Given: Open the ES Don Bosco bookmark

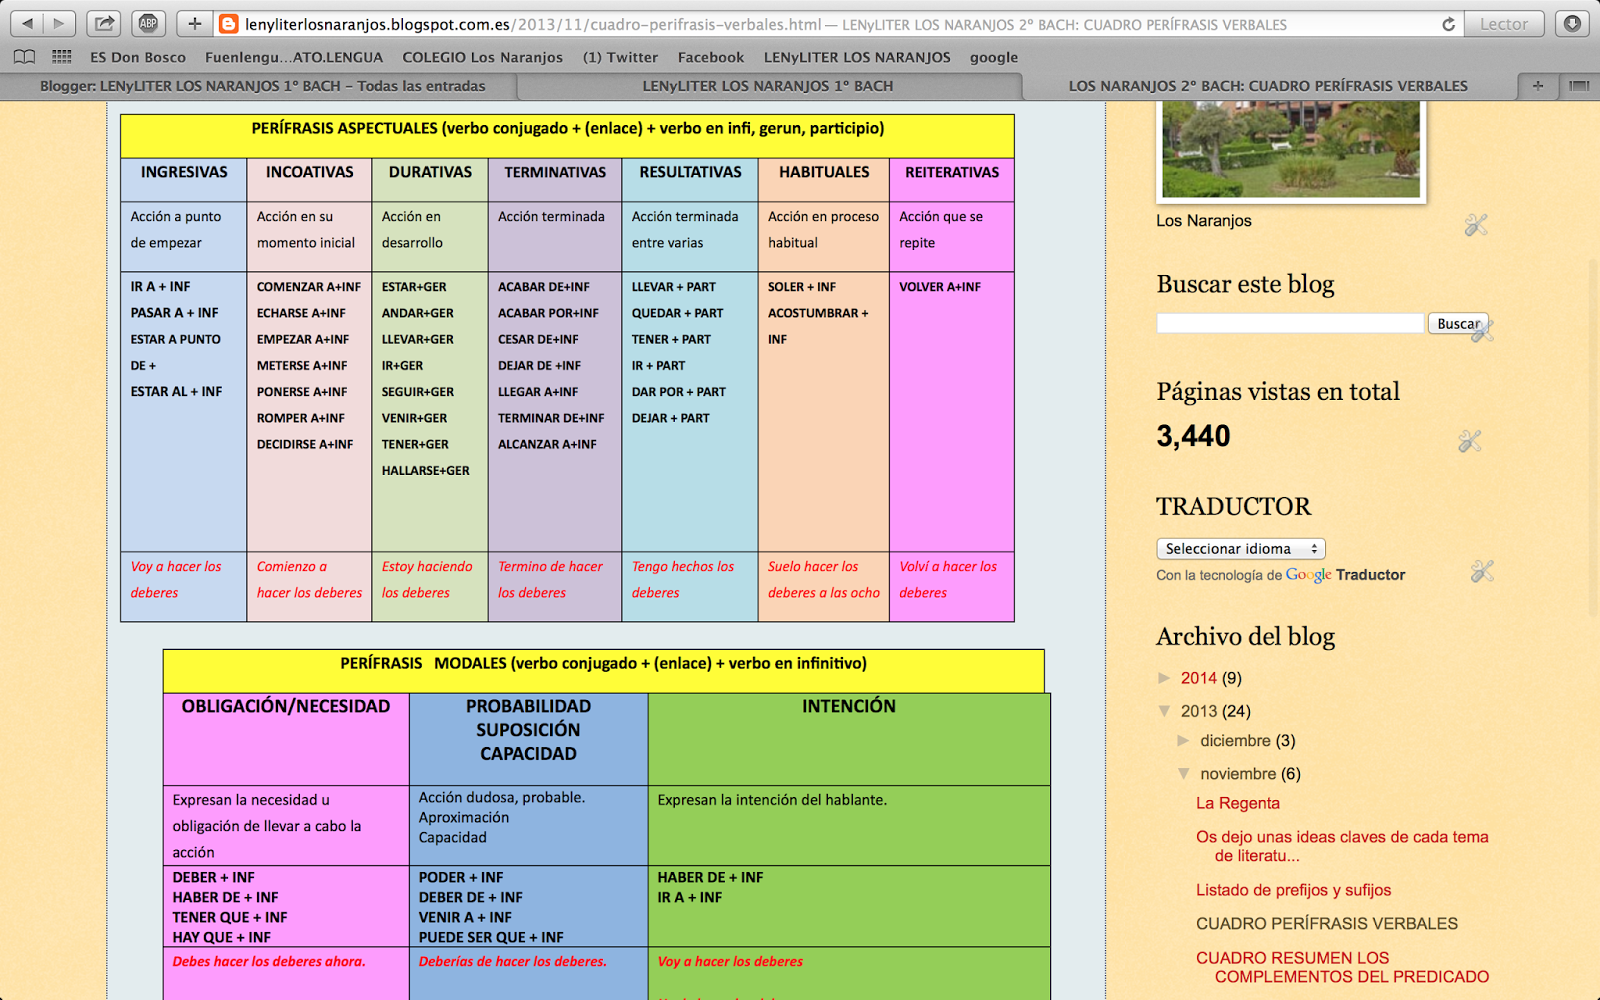Looking at the screenshot, I should coord(138,57).
